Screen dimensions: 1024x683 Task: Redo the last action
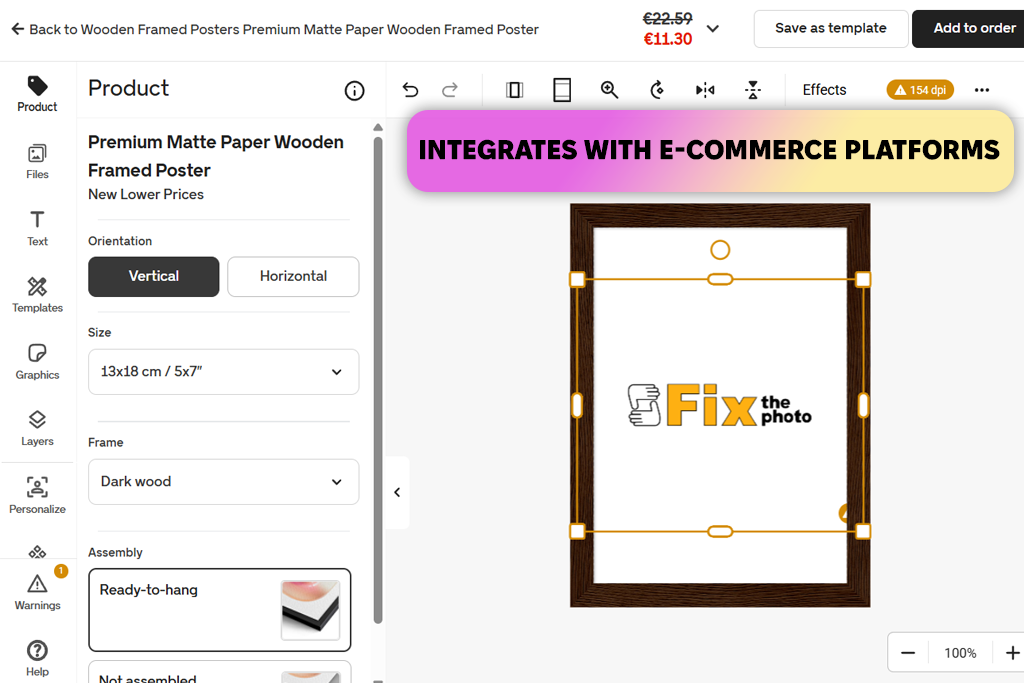point(450,89)
